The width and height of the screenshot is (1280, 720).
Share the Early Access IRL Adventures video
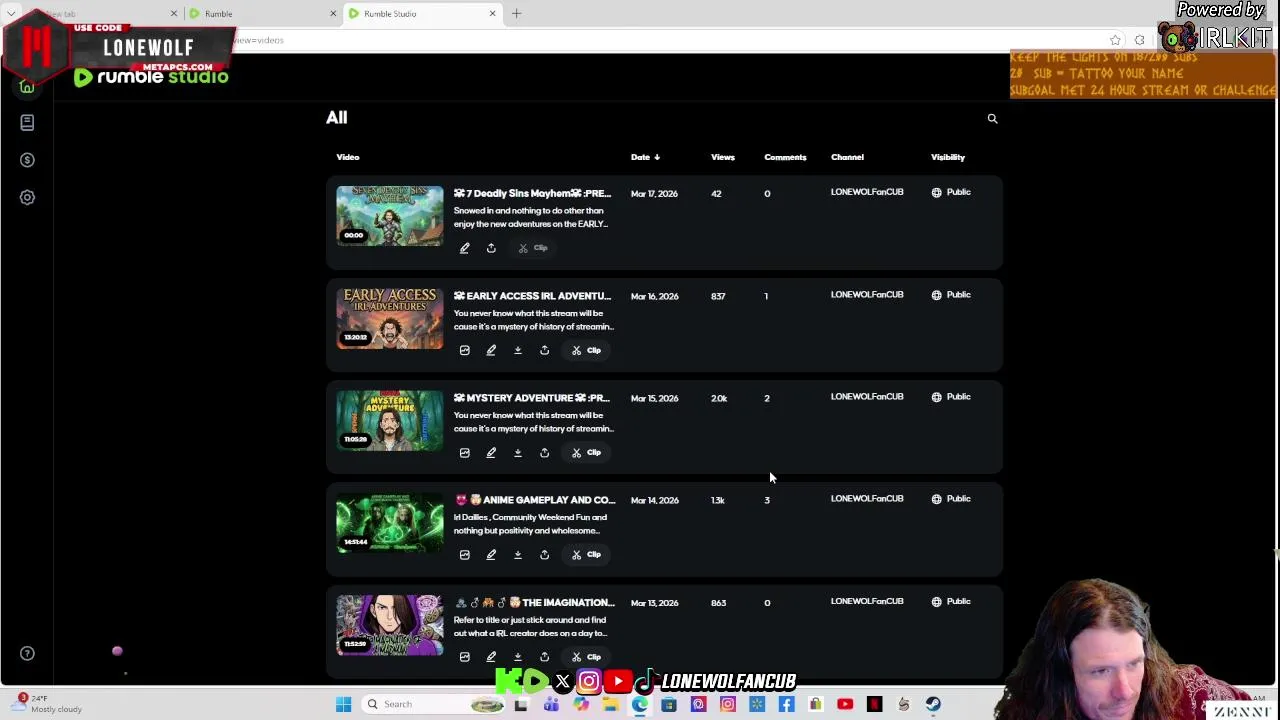pos(544,350)
